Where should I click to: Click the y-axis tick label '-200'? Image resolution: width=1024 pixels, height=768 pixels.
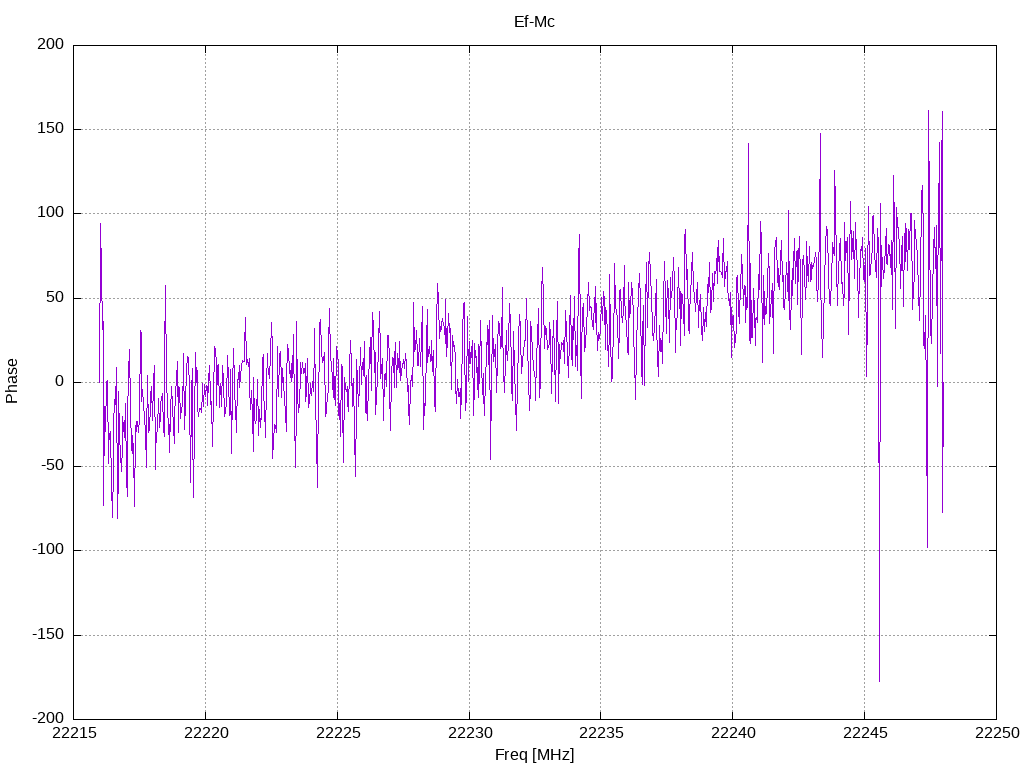[x=48, y=718]
